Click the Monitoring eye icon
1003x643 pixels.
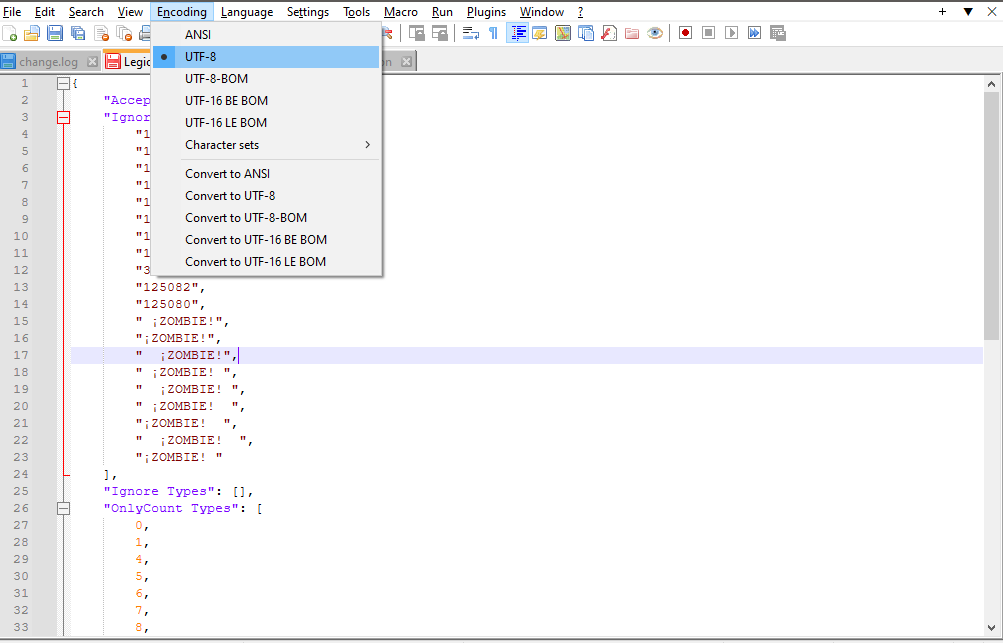pyautogui.click(x=655, y=33)
